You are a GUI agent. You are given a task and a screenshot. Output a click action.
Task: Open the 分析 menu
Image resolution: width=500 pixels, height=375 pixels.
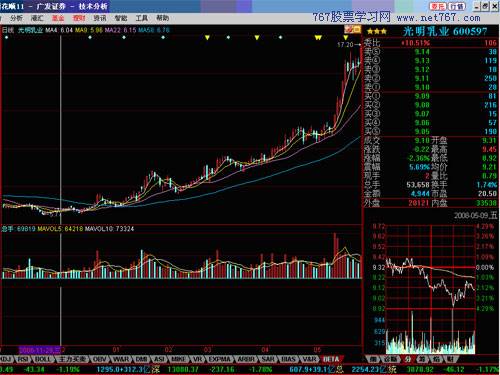16,18
